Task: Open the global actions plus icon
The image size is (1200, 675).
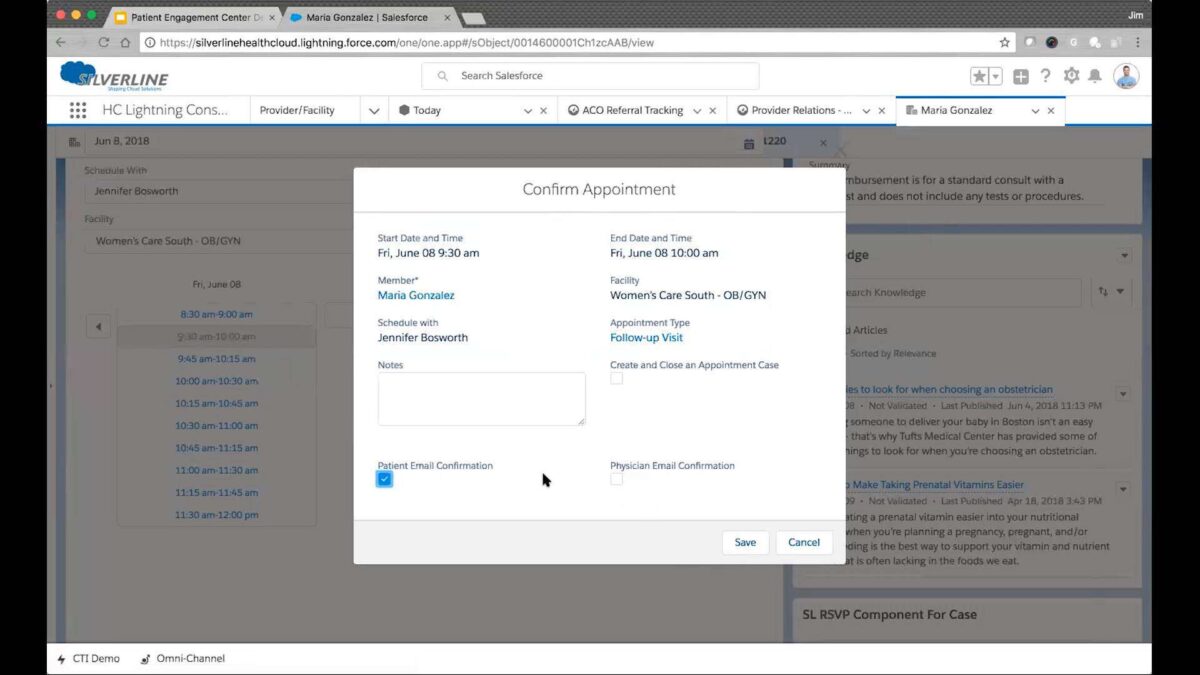Action: click(x=1020, y=76)
